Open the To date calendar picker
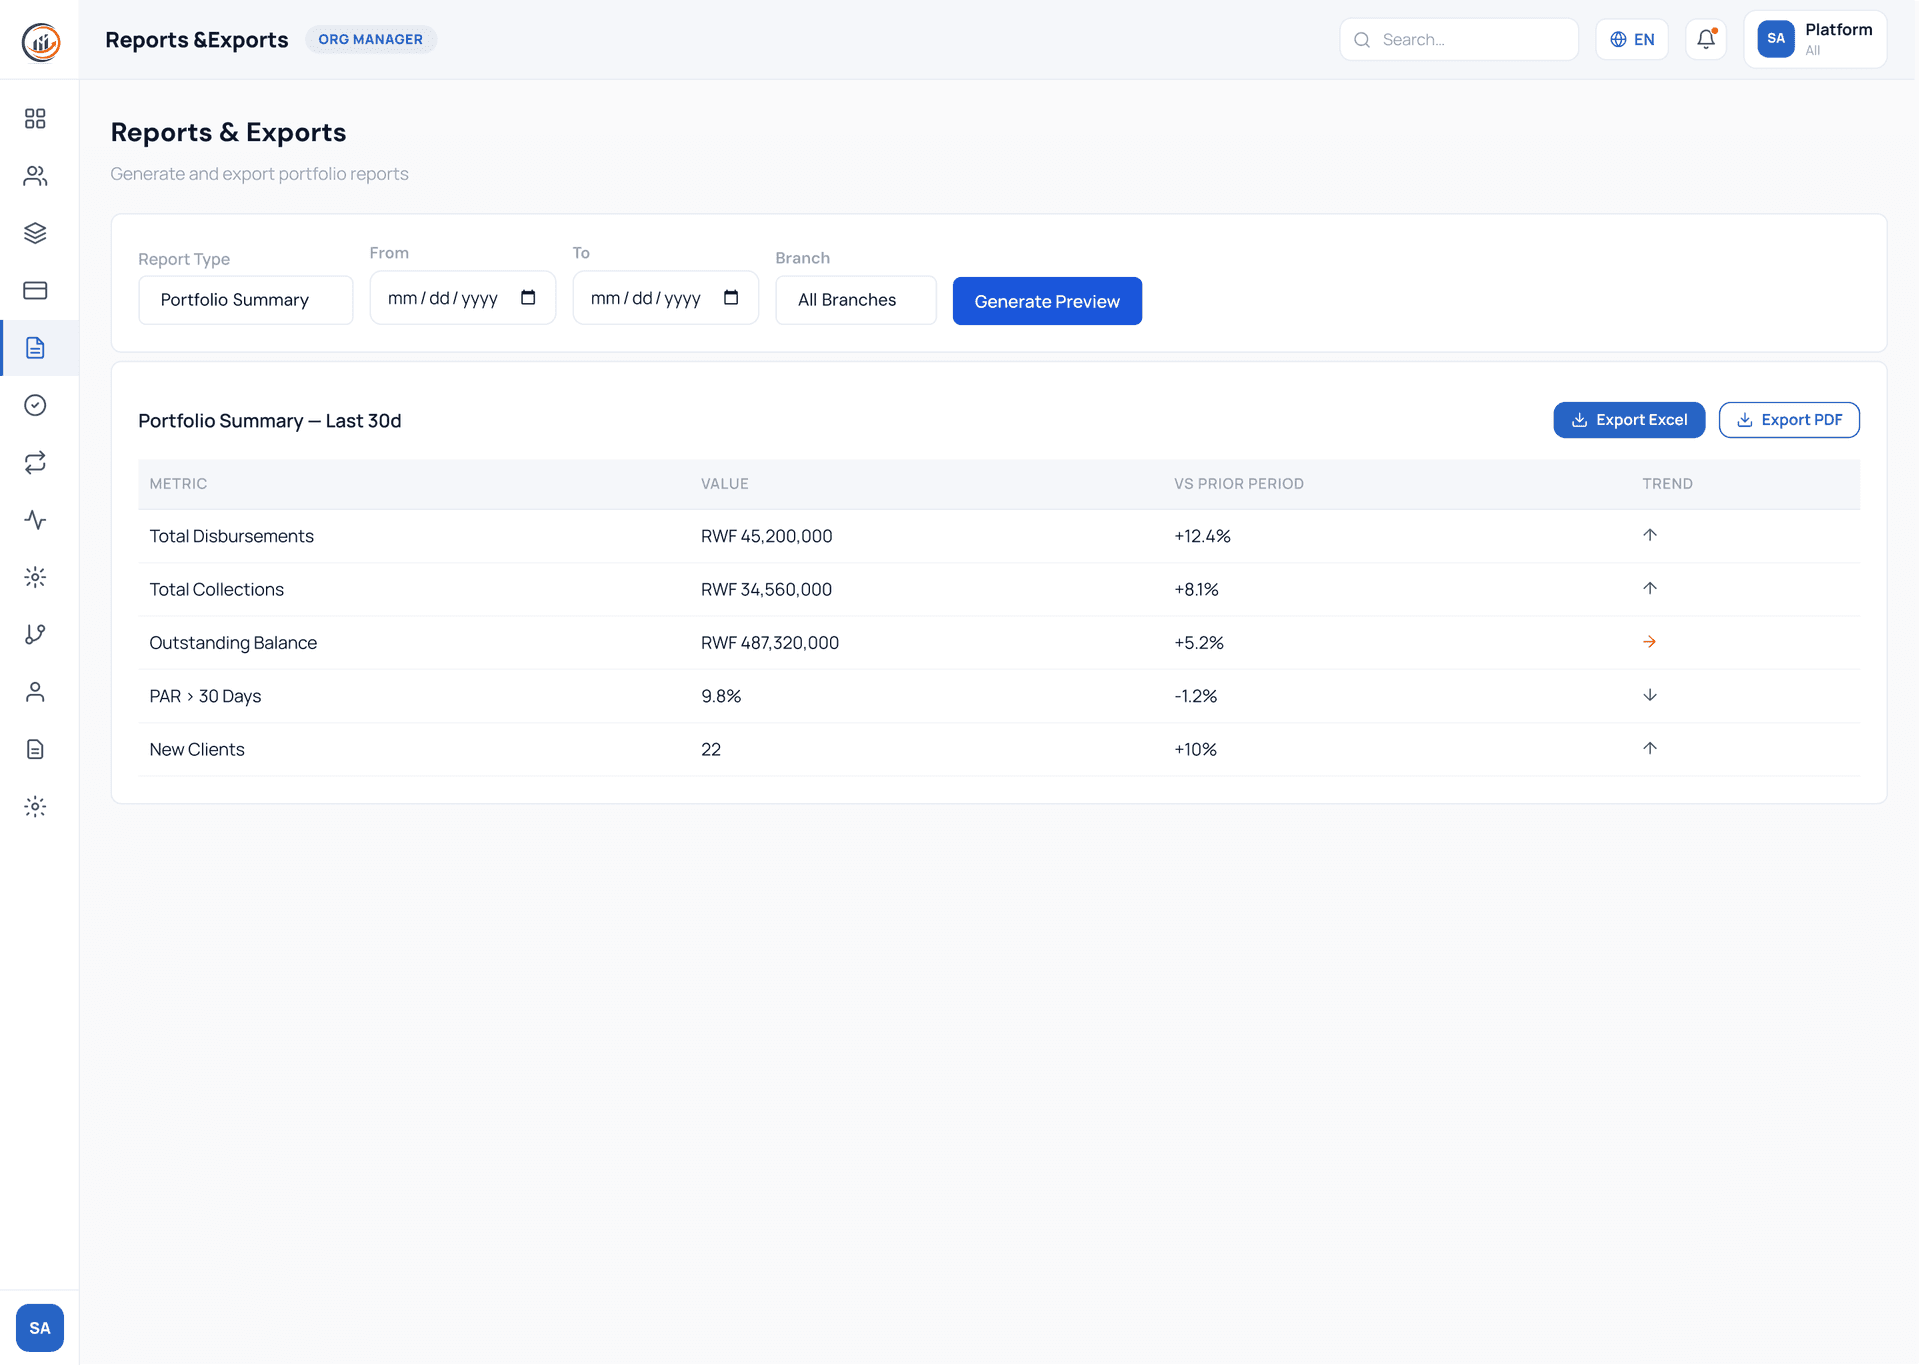 pos(731,298)
